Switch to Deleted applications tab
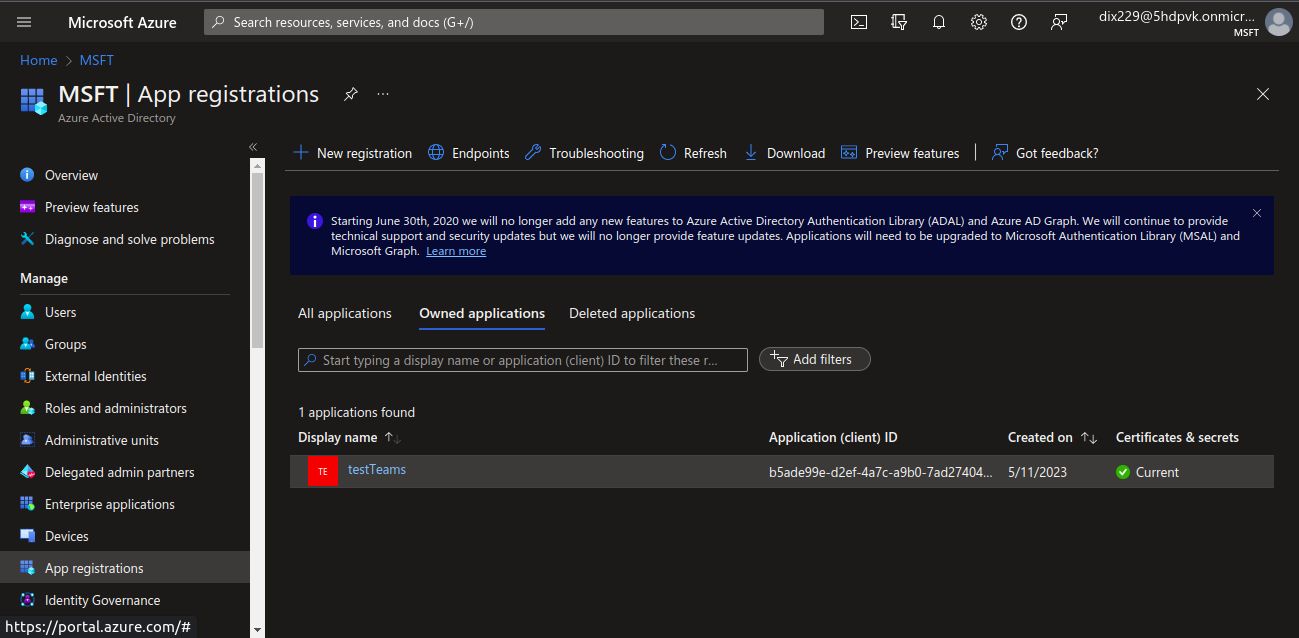The height and width of the screenshot is (638, 1299). click(632, 313)
